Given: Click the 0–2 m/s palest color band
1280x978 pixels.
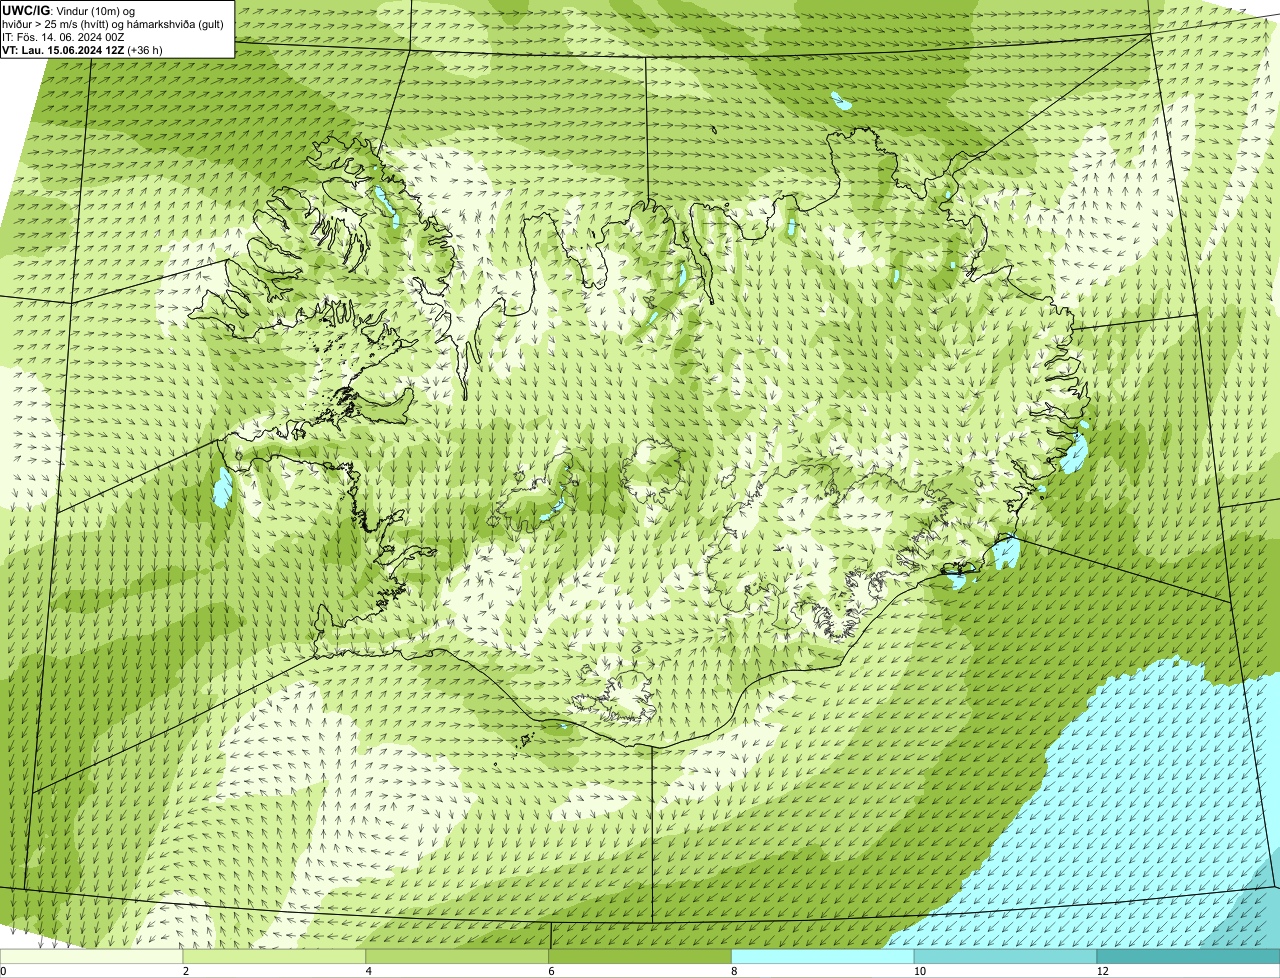Looking at the screenshot, I should point(91,957).
